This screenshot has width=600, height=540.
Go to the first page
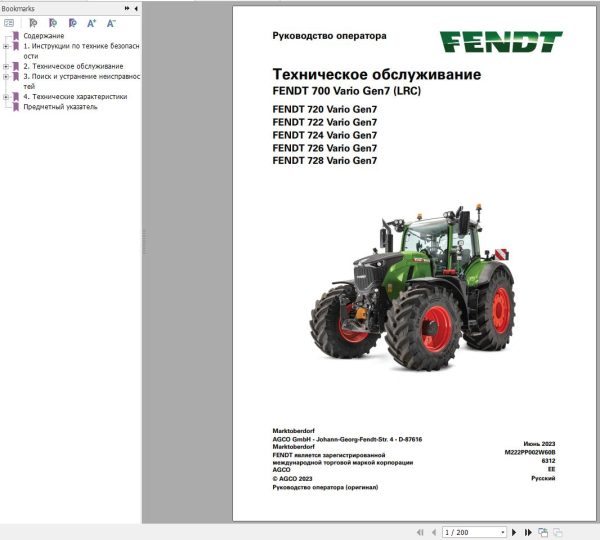420,532
